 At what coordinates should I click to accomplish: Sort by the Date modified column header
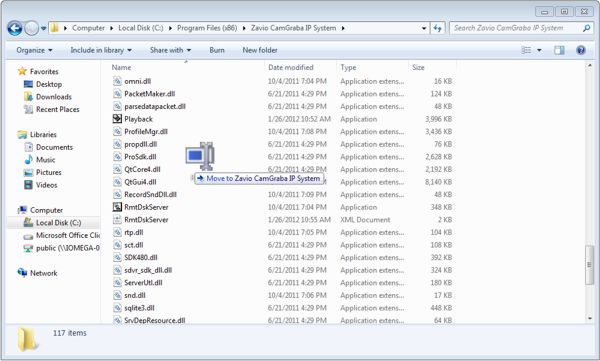[x=290, y=67]
